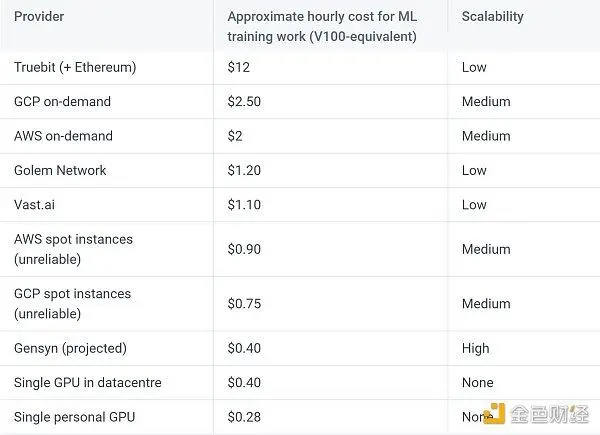Click the GCP on-demand provider cell
Screen dimensions: 600x435
[62, 102]
